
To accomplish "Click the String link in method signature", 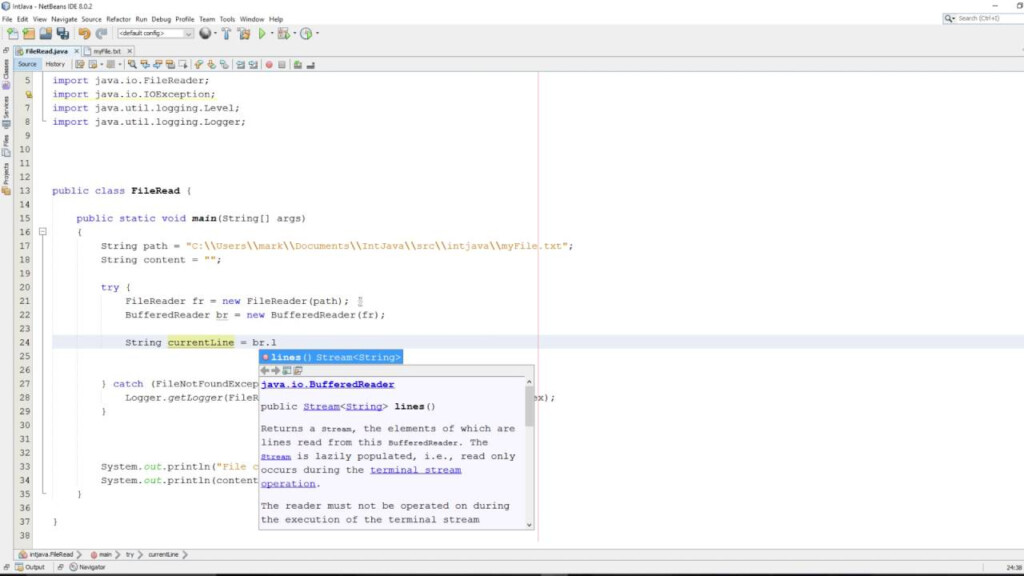I will tap(364, 406).
